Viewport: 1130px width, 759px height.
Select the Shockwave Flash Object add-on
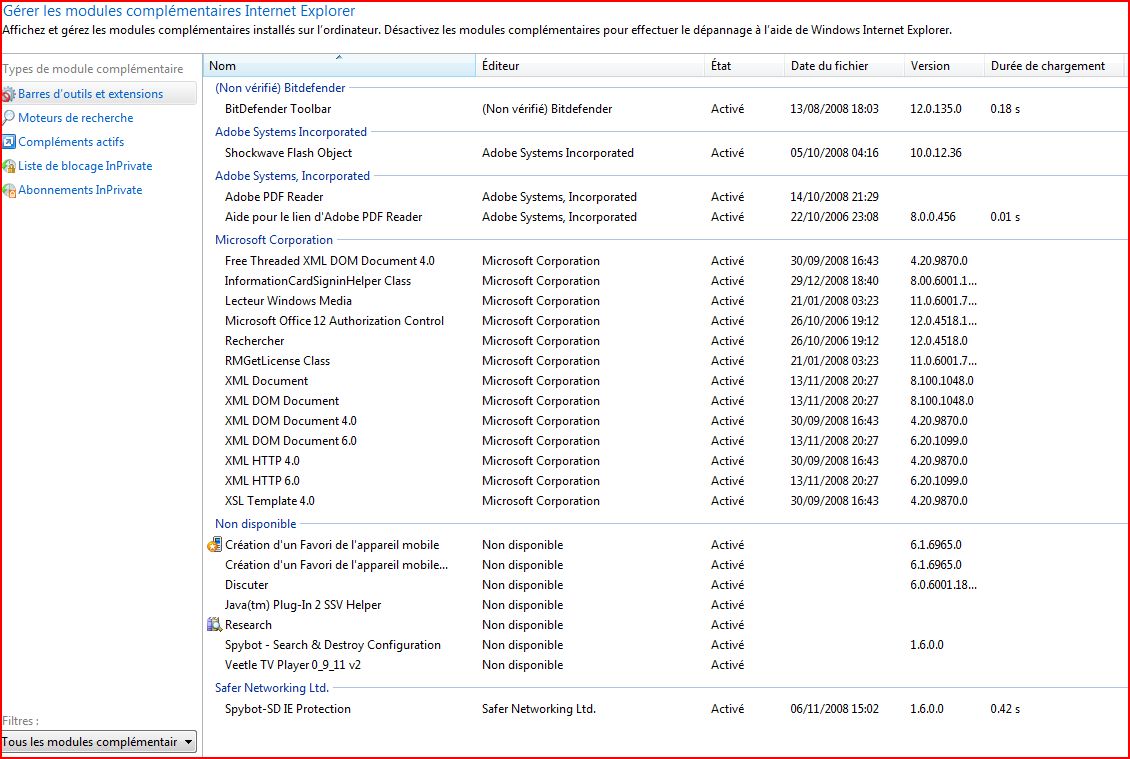[x=288, y=153]
